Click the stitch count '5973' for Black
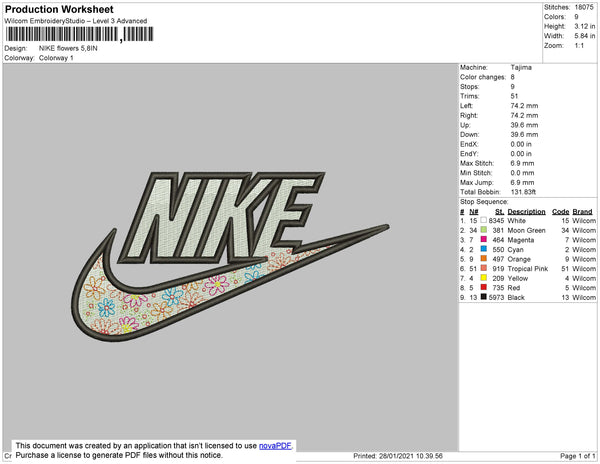 tap(496, 297)
